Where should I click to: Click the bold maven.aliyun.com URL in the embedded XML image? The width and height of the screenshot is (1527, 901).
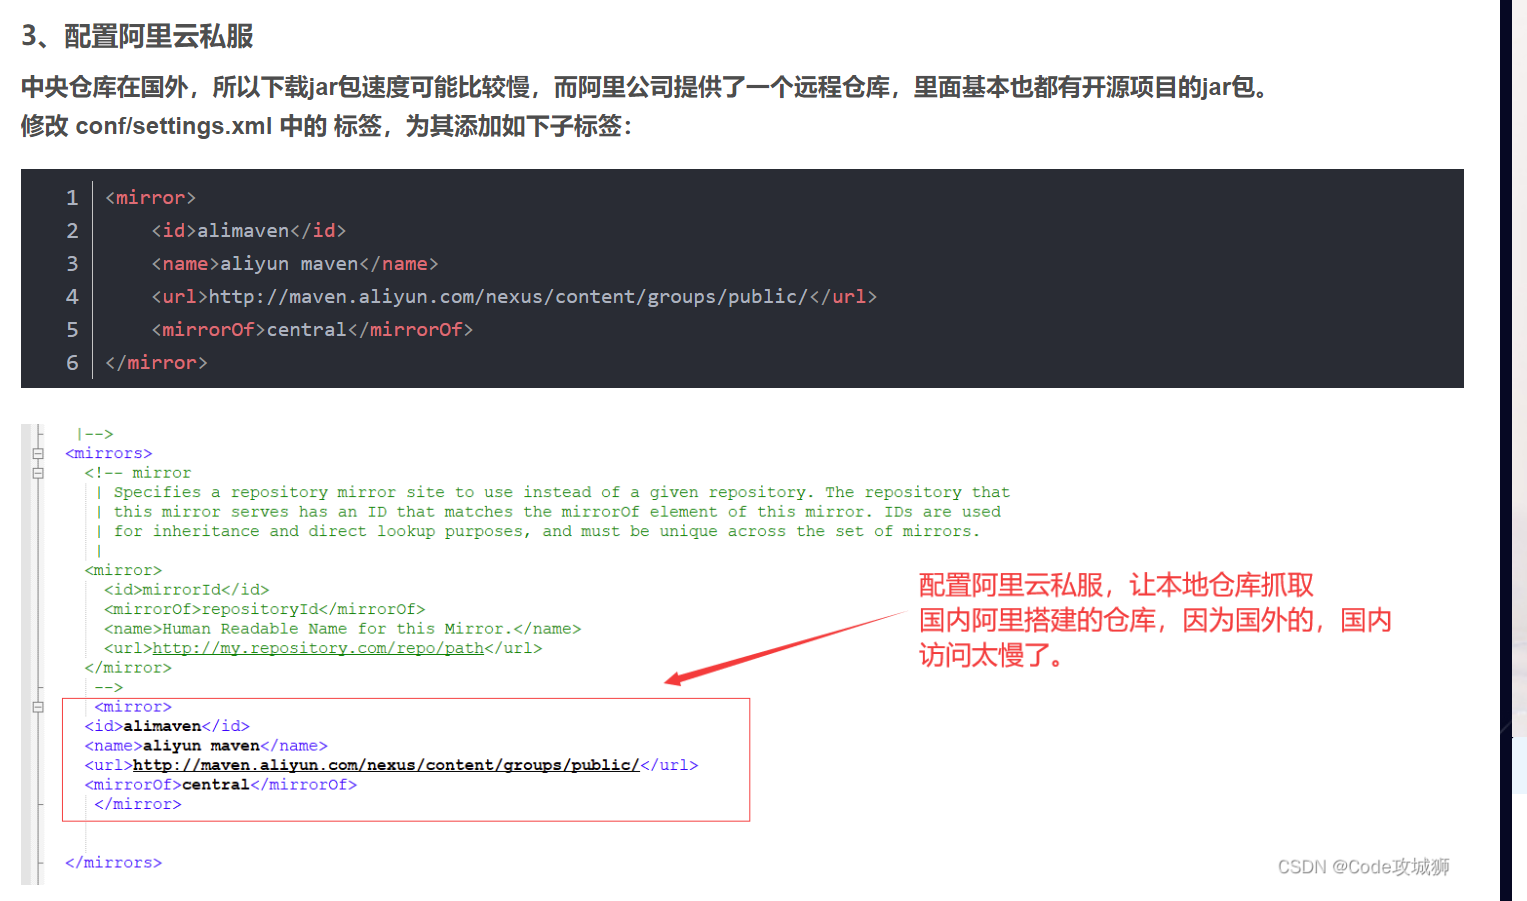click(386, 765)
